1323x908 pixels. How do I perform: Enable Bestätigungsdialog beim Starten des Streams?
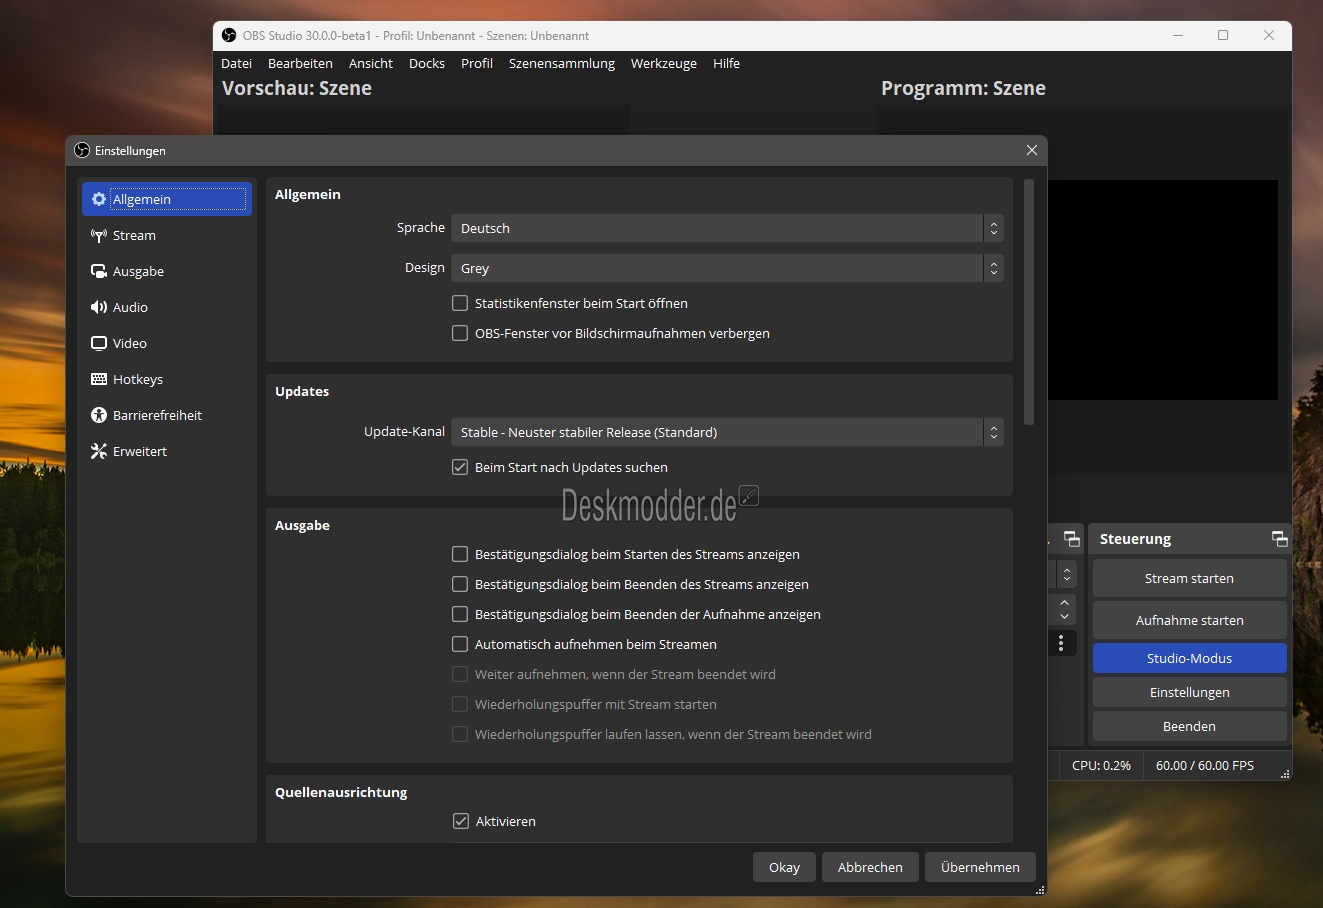[460, 554]
